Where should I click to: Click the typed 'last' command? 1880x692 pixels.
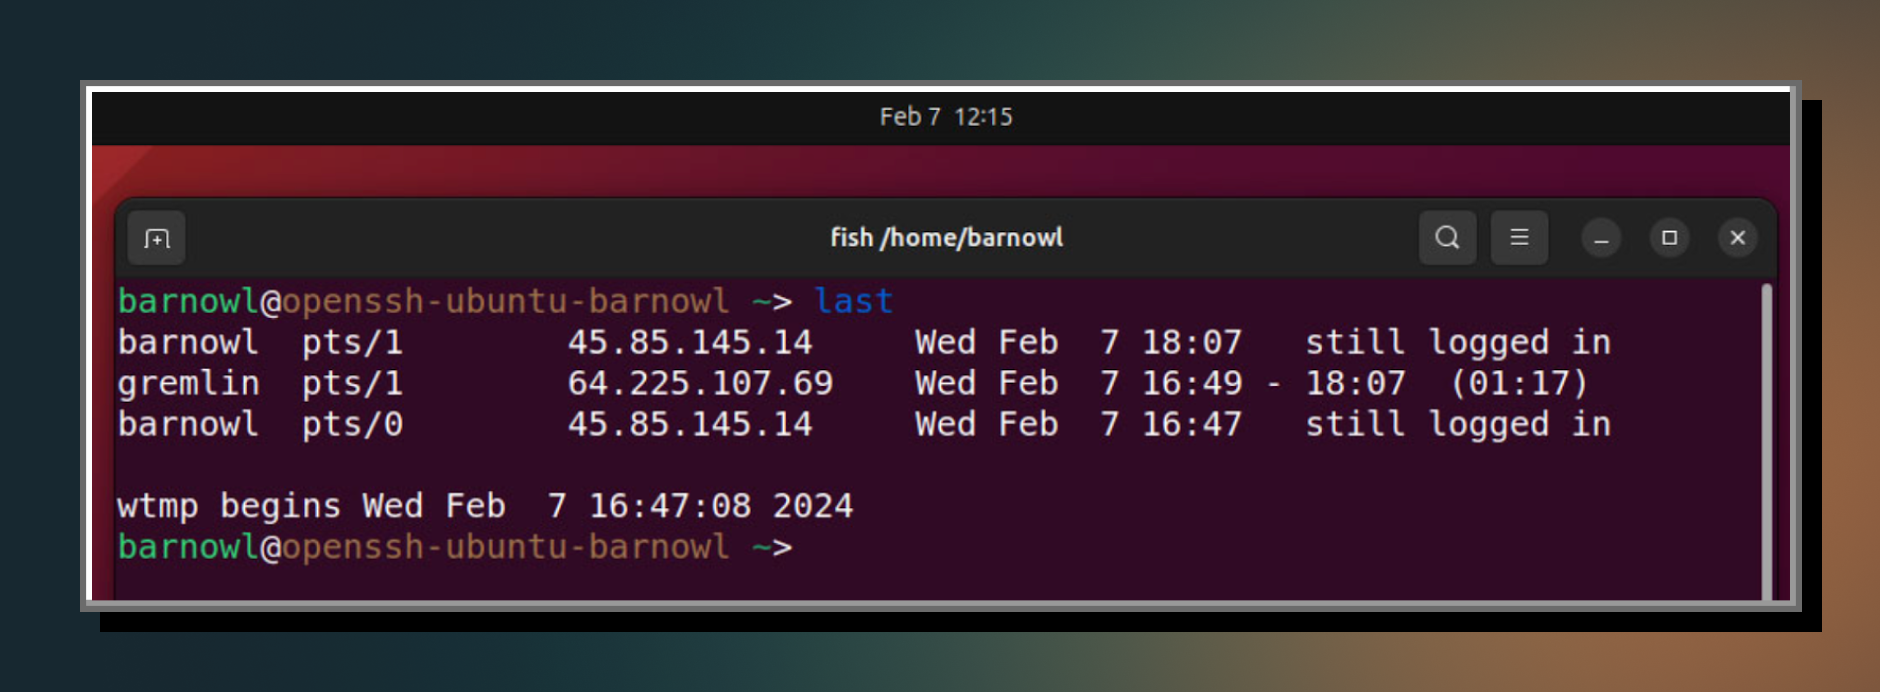(853, 301)
